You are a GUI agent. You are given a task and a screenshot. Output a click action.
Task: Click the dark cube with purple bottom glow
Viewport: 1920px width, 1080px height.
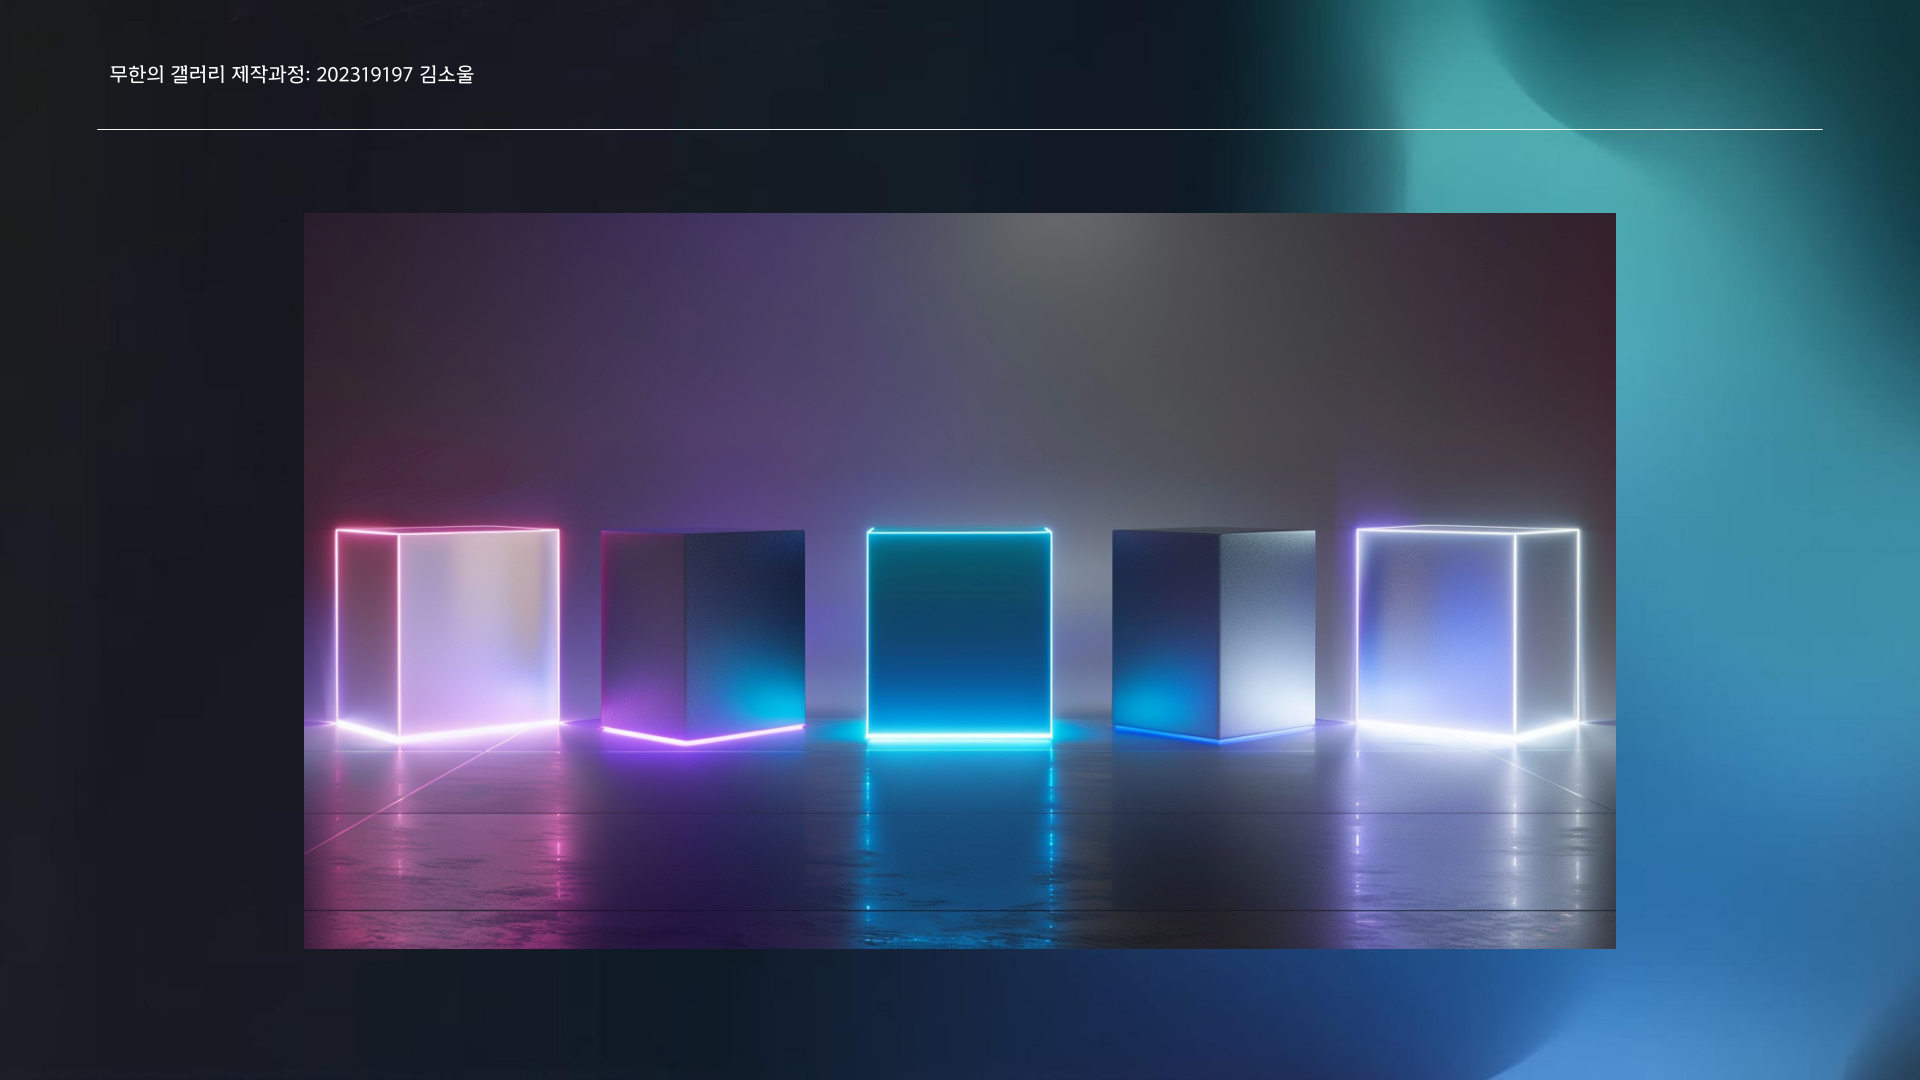pyautogui.click(x=703, y=632)
